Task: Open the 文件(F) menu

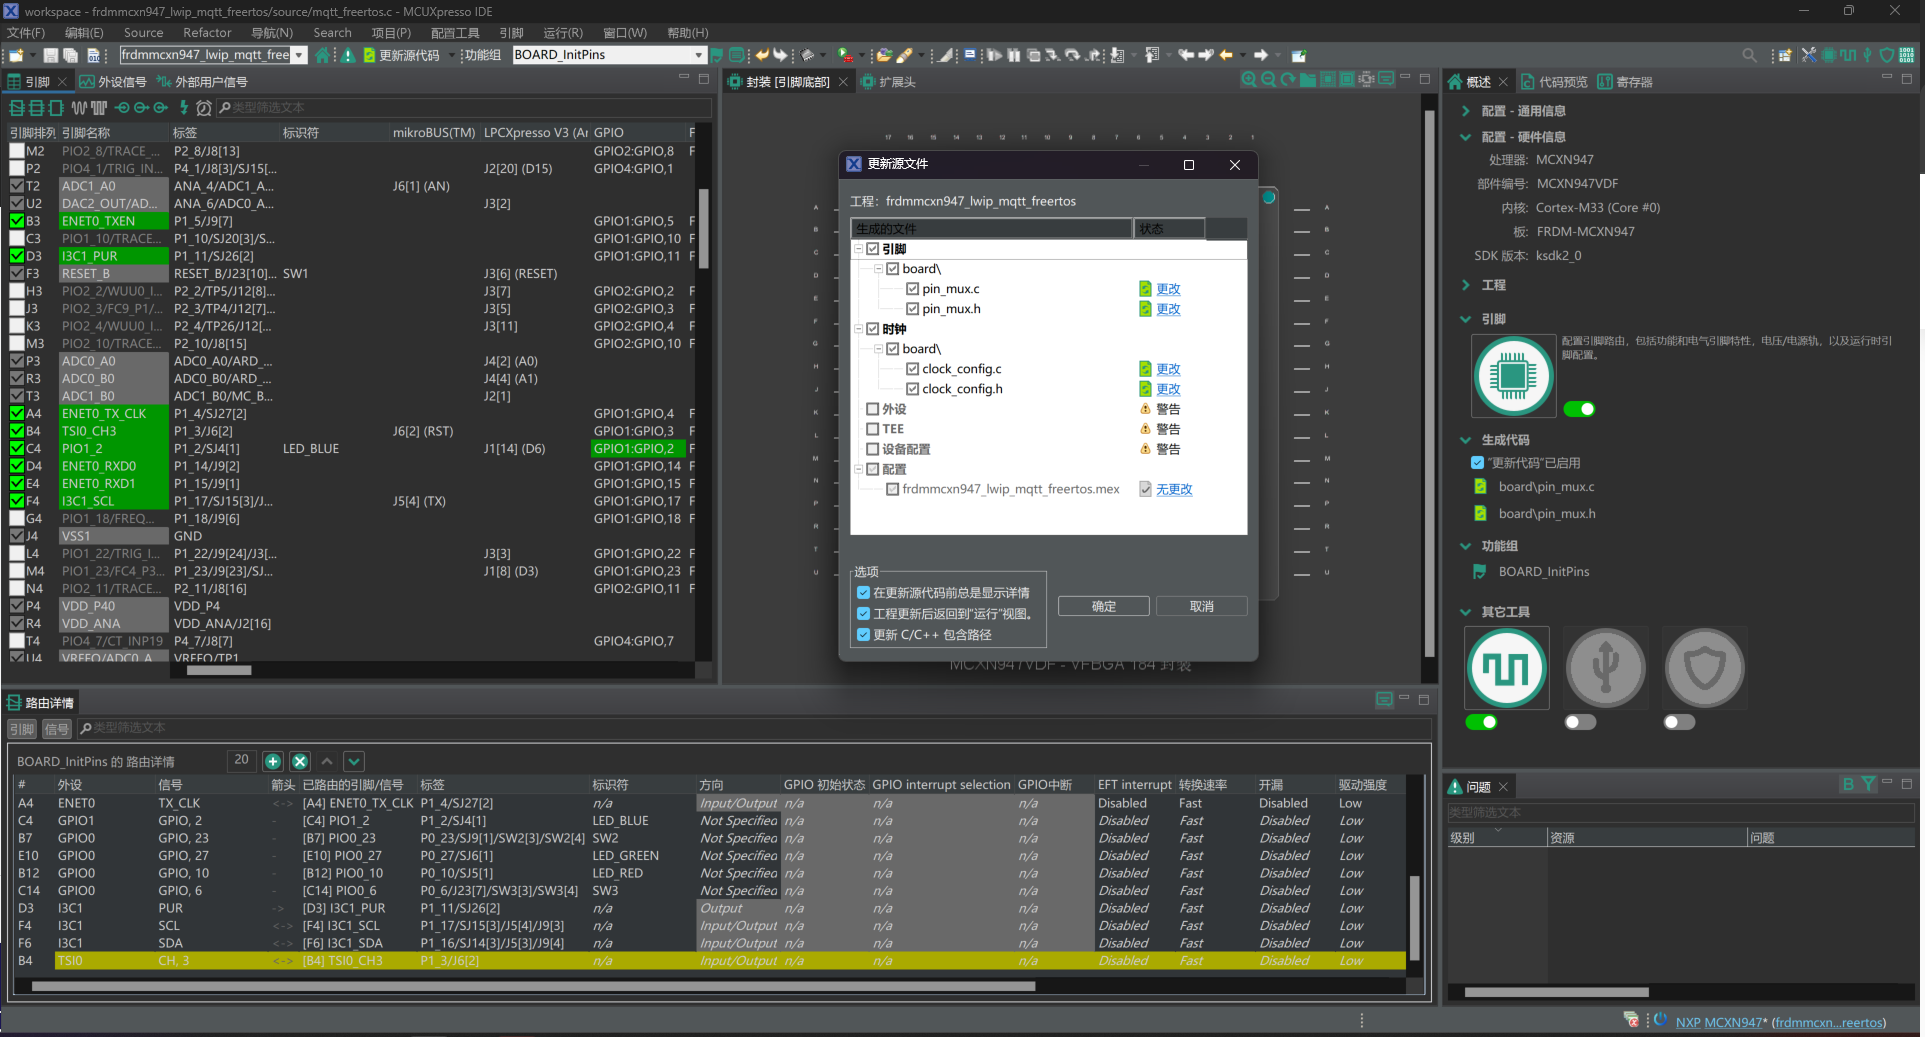Action: (26, 33)
